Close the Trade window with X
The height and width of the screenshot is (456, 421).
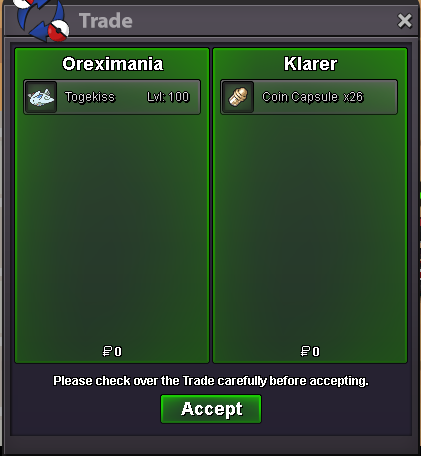tap(405, 21)
